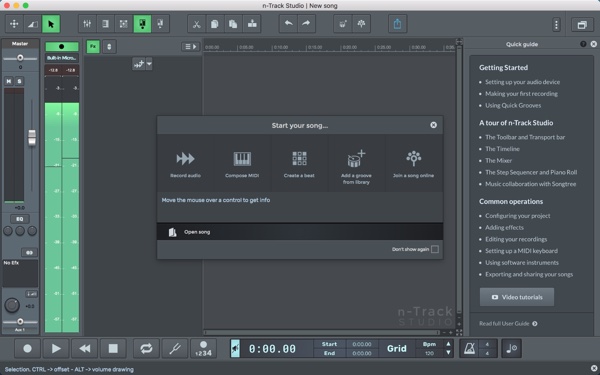Open Setting up your audio device
600x375 pixels.
(x=522, y=82)
